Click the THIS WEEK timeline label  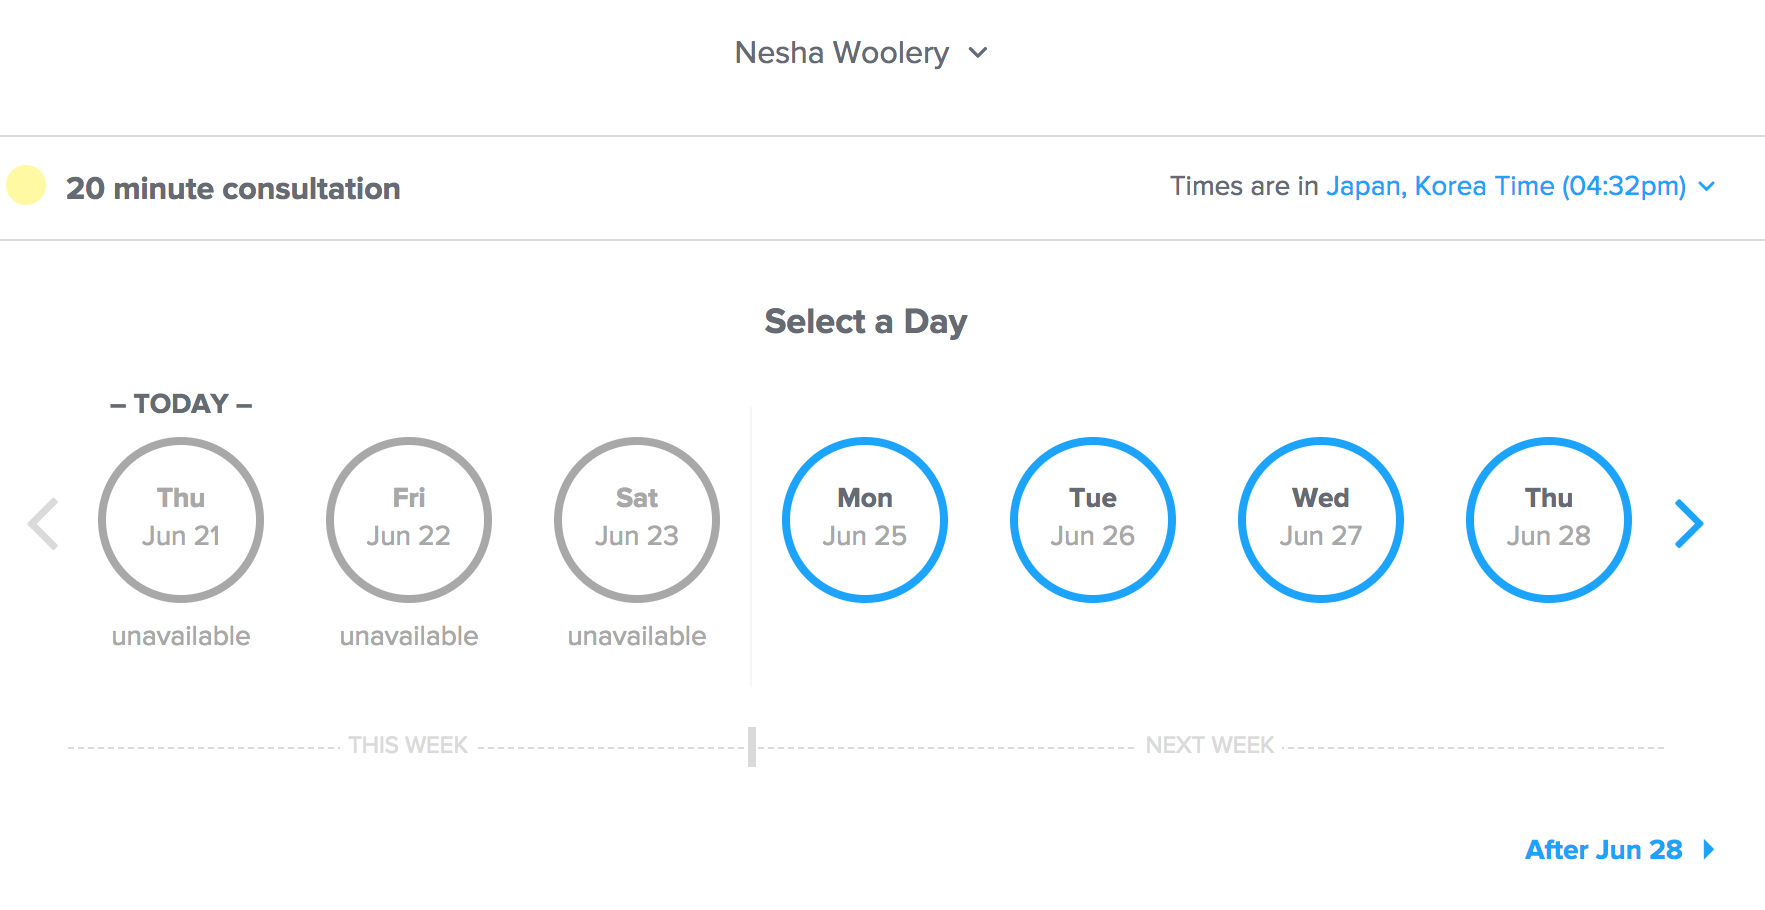click(408, 745)
